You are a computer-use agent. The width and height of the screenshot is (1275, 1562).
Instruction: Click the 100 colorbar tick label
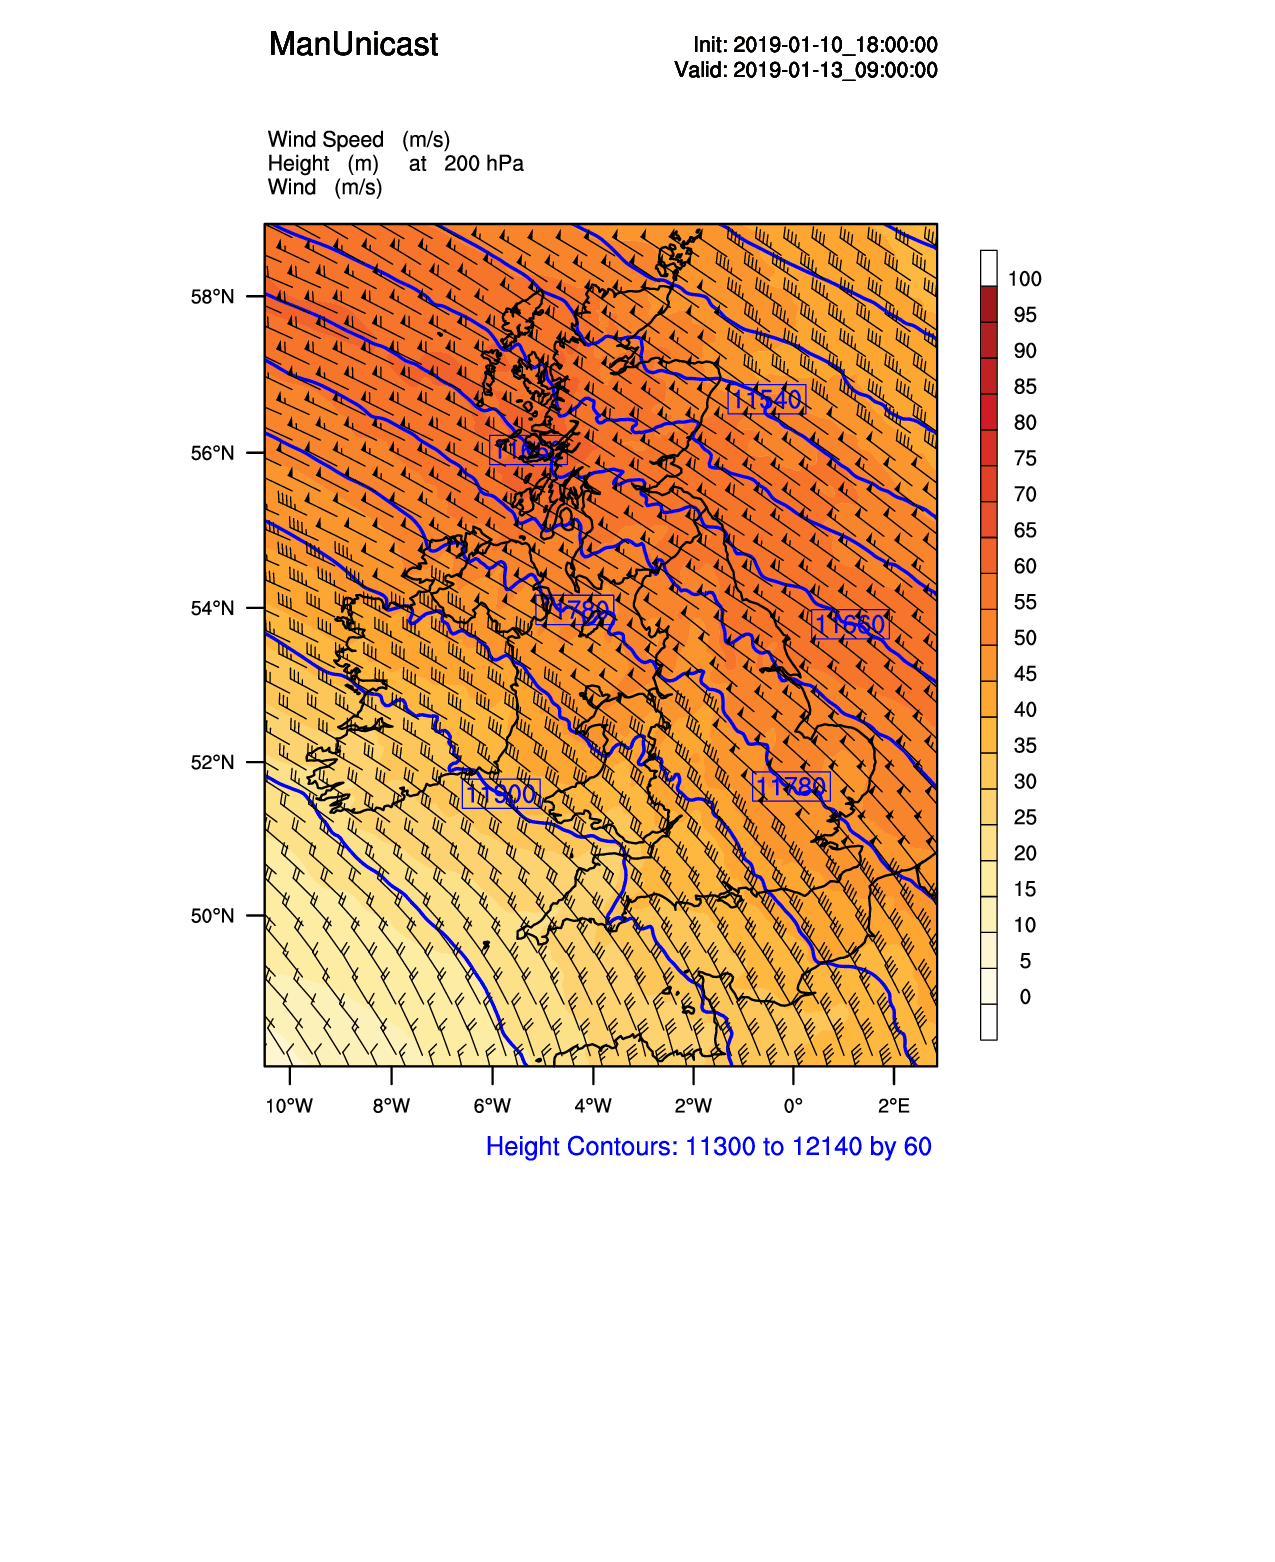pos(1025,279)
